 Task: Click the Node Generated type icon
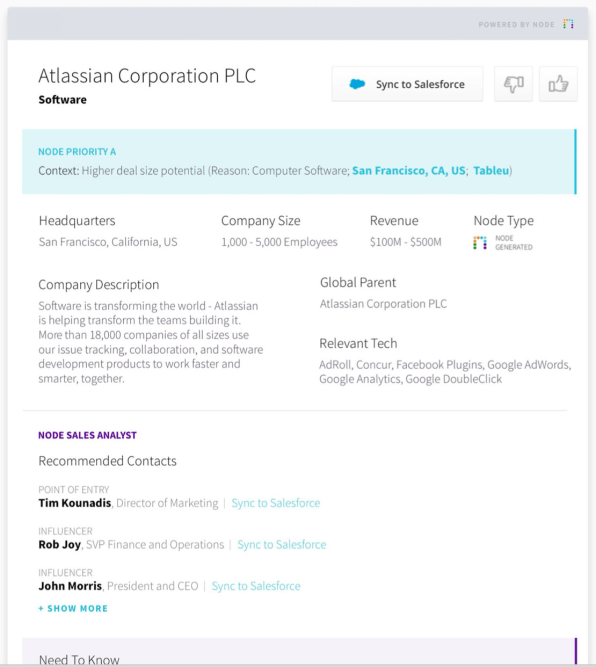[480, 243]
